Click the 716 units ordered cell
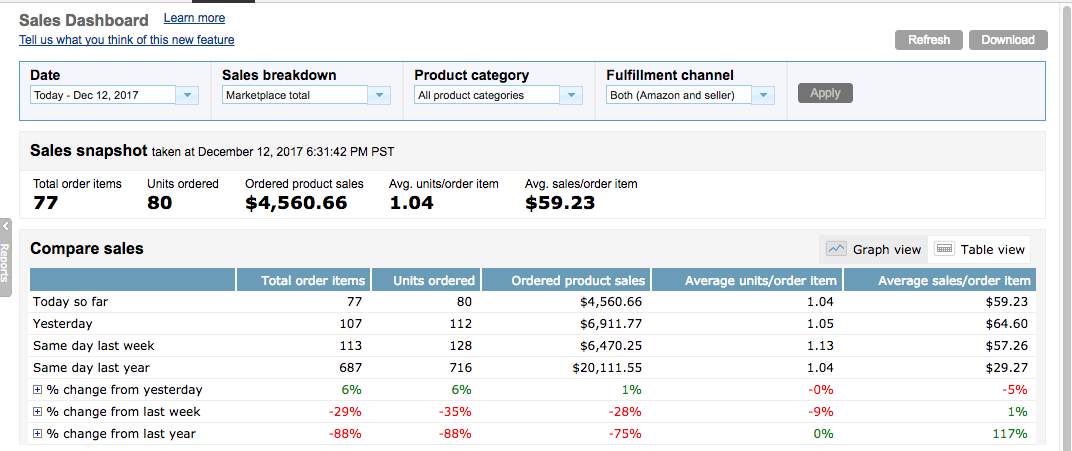The image size is (1072, 451). pos(459,368)
